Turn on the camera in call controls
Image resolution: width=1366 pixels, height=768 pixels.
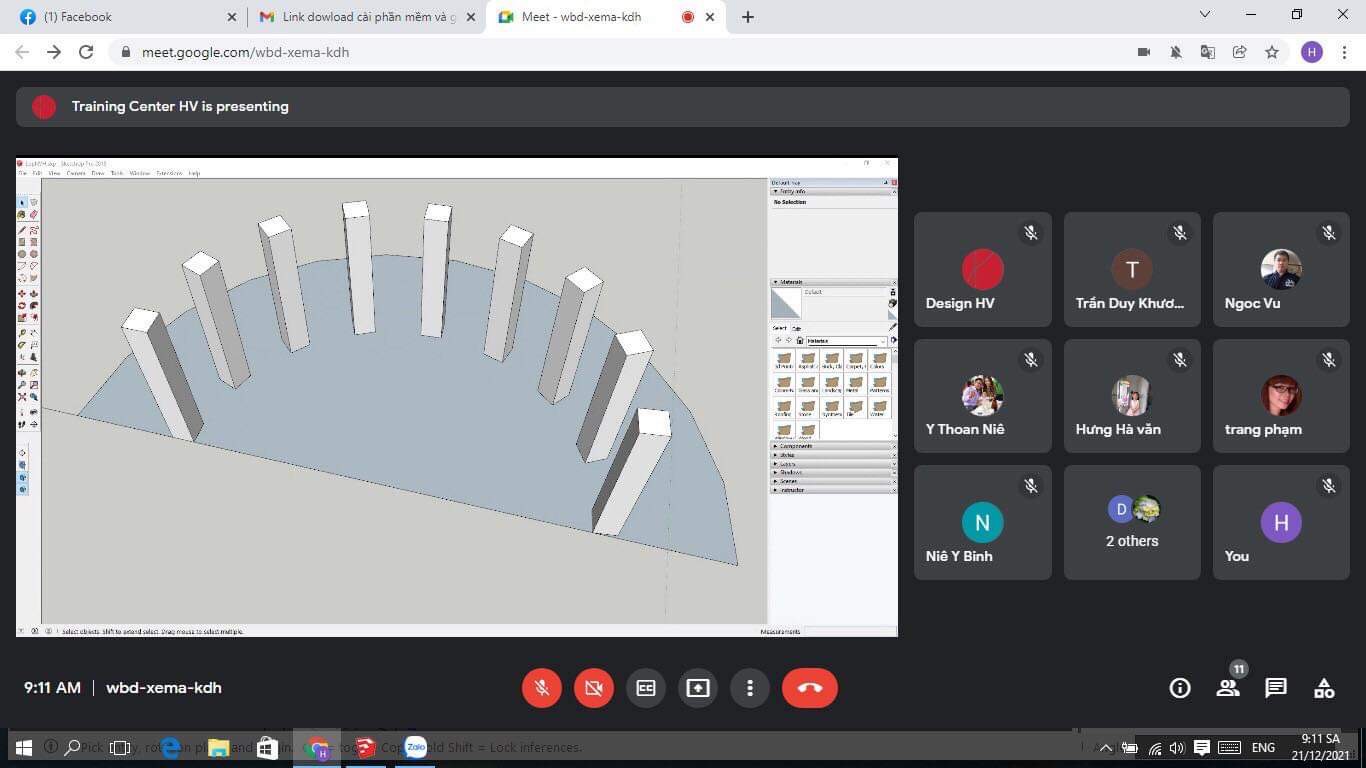[594, 688]
